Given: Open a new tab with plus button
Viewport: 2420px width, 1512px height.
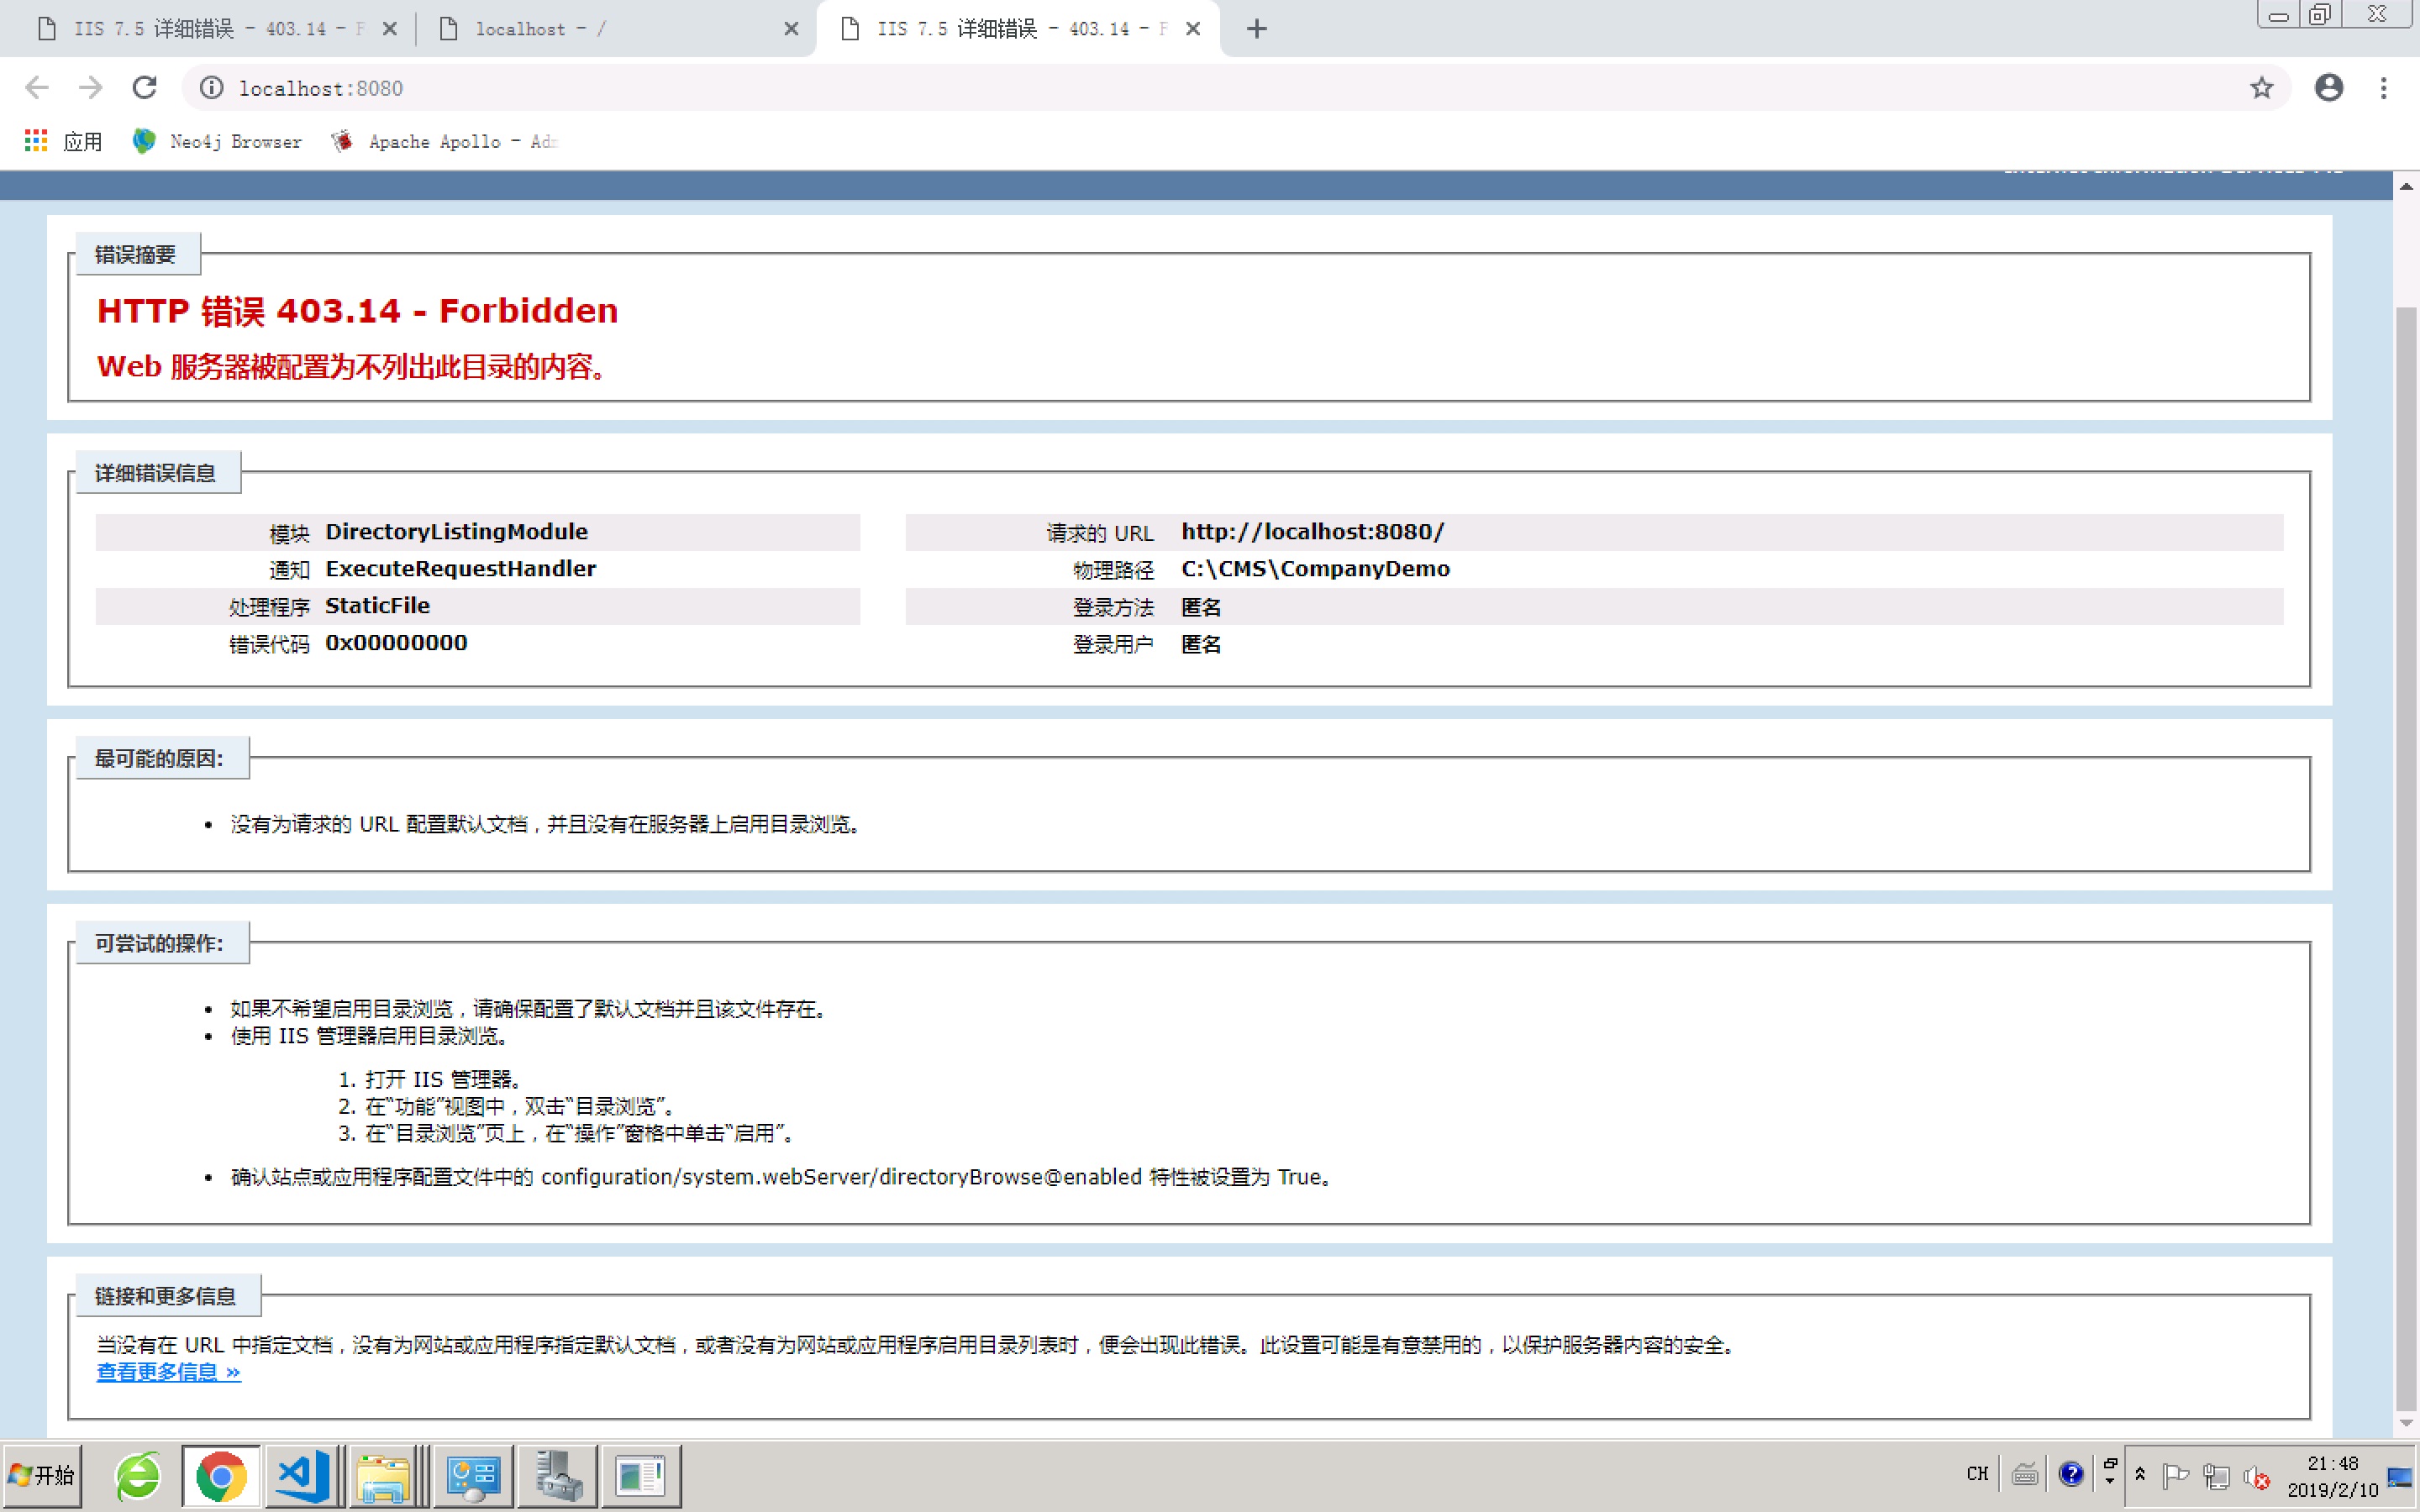Looking at the screenshot, I should (x=1257, y=29).
